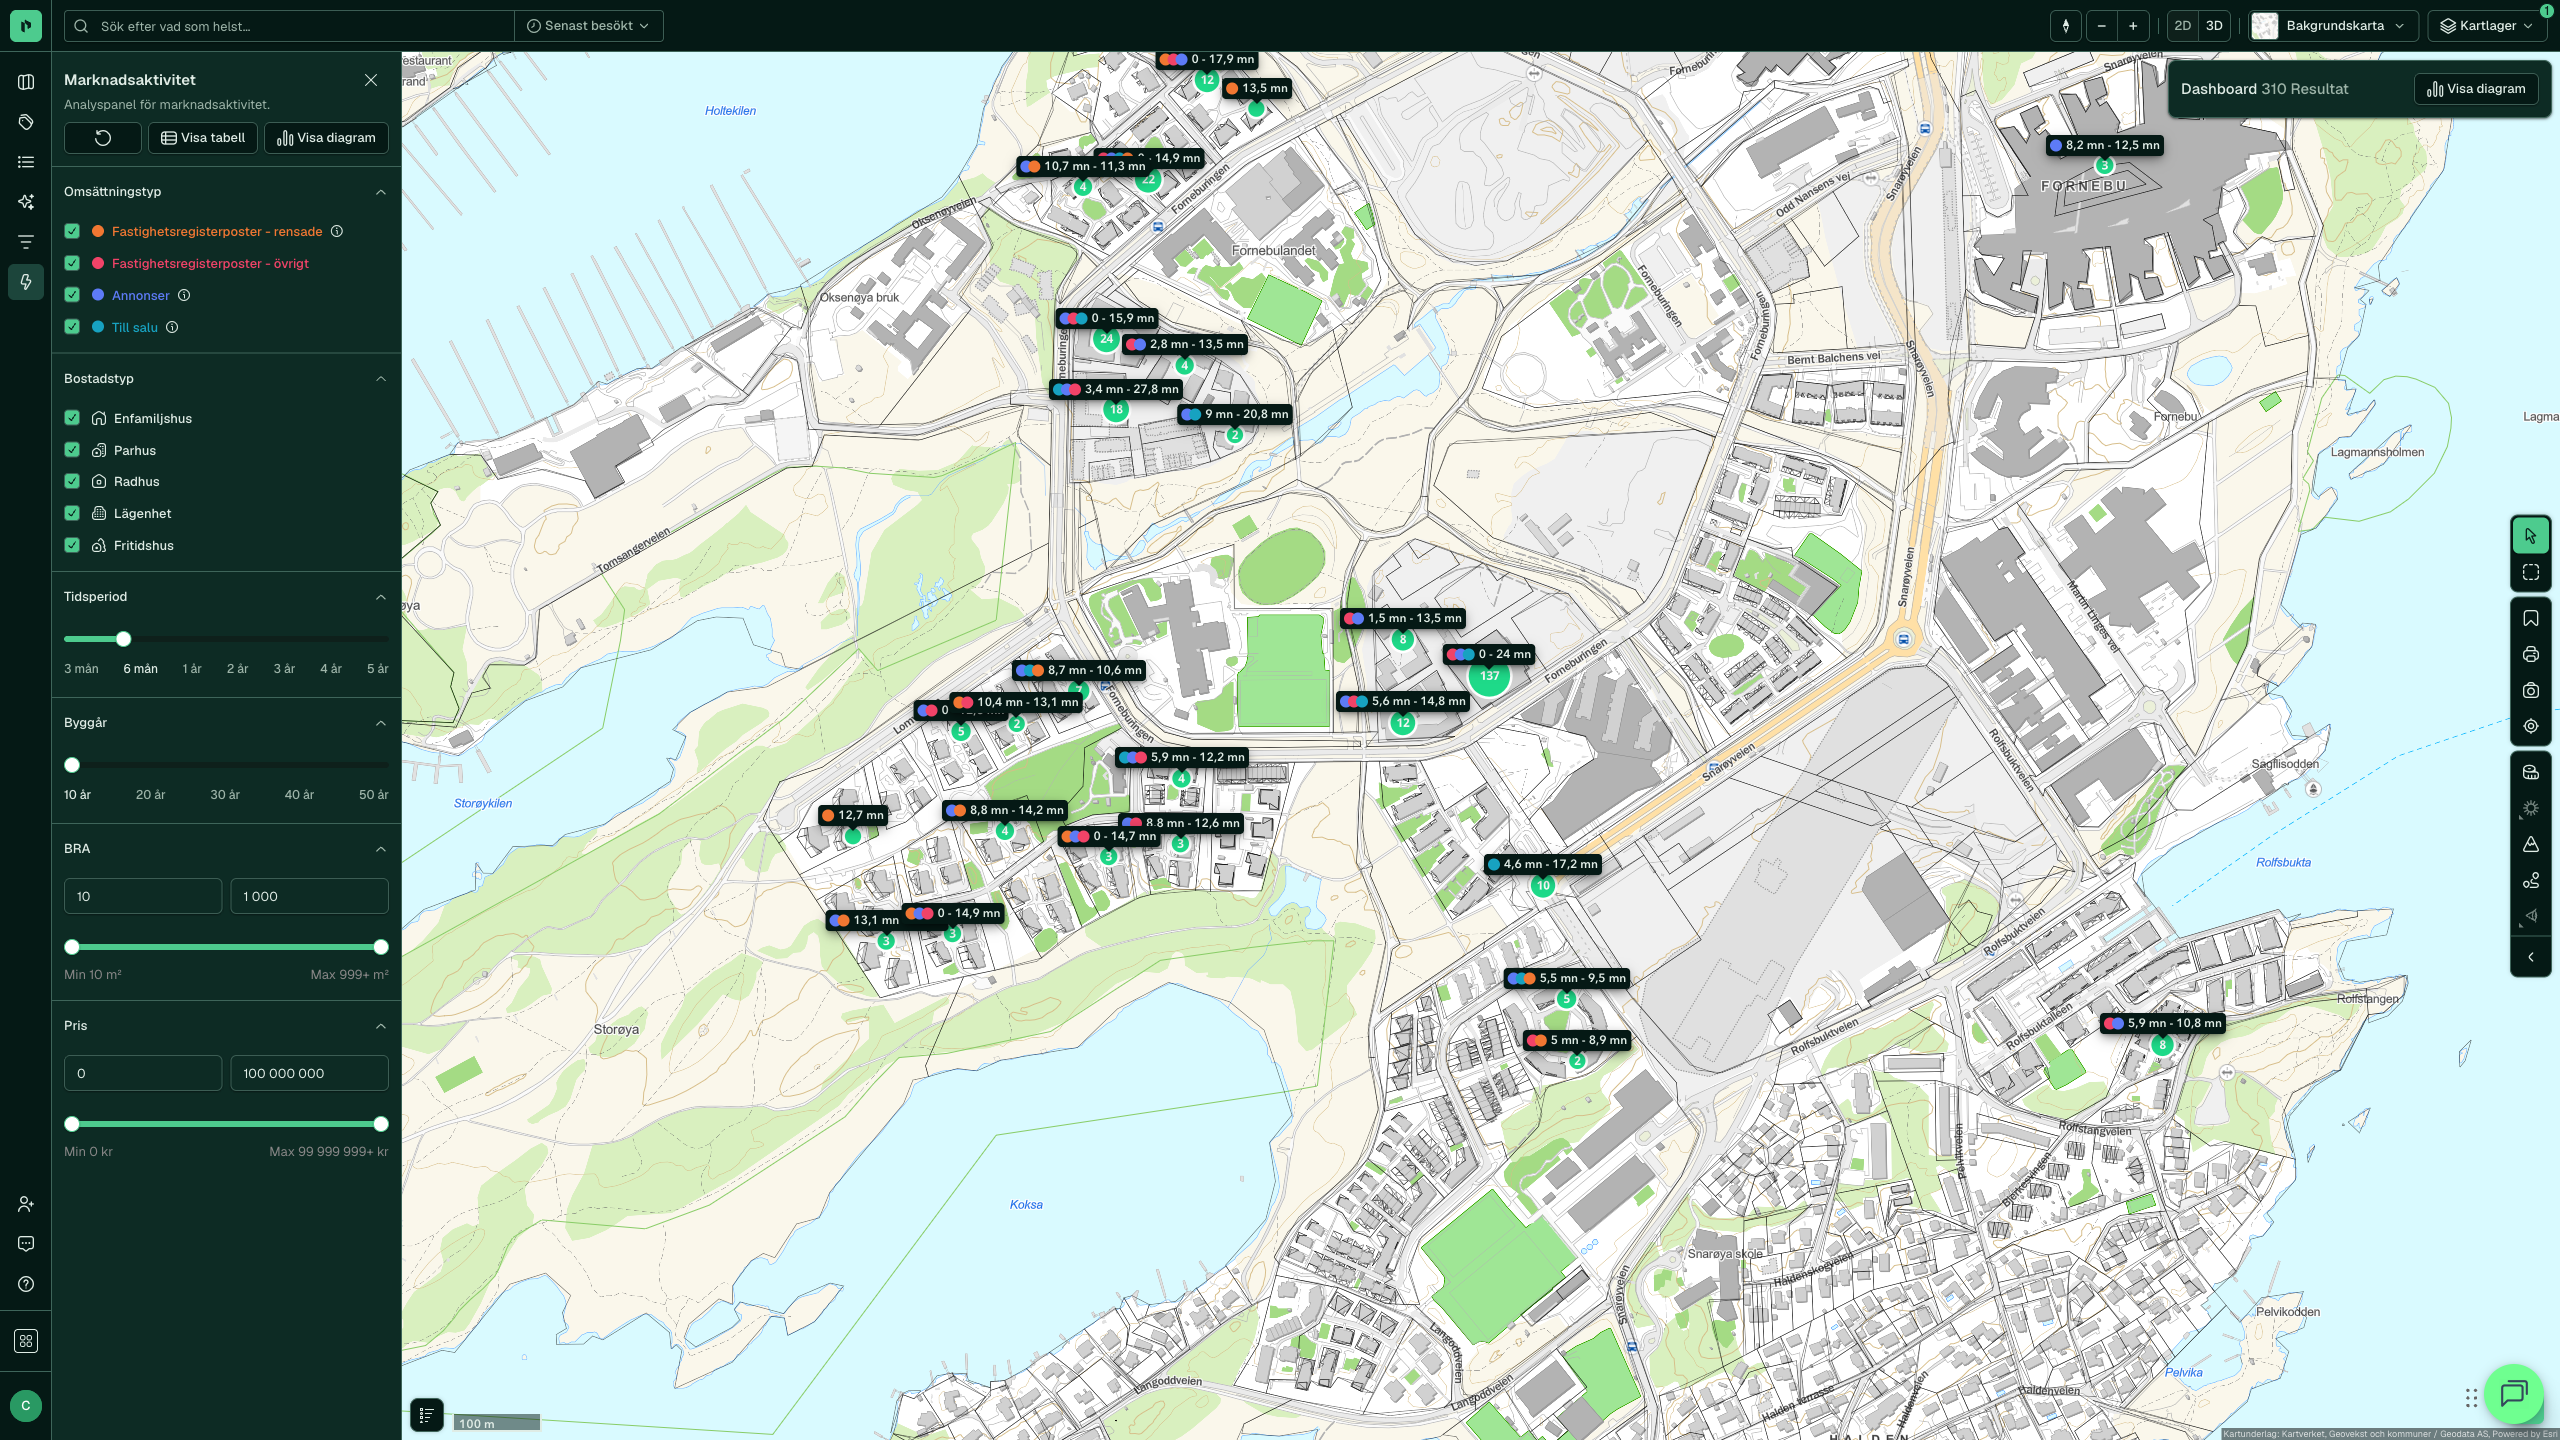Open the list view sidebar icon
2560x1440 pixels.
(26, 162)
